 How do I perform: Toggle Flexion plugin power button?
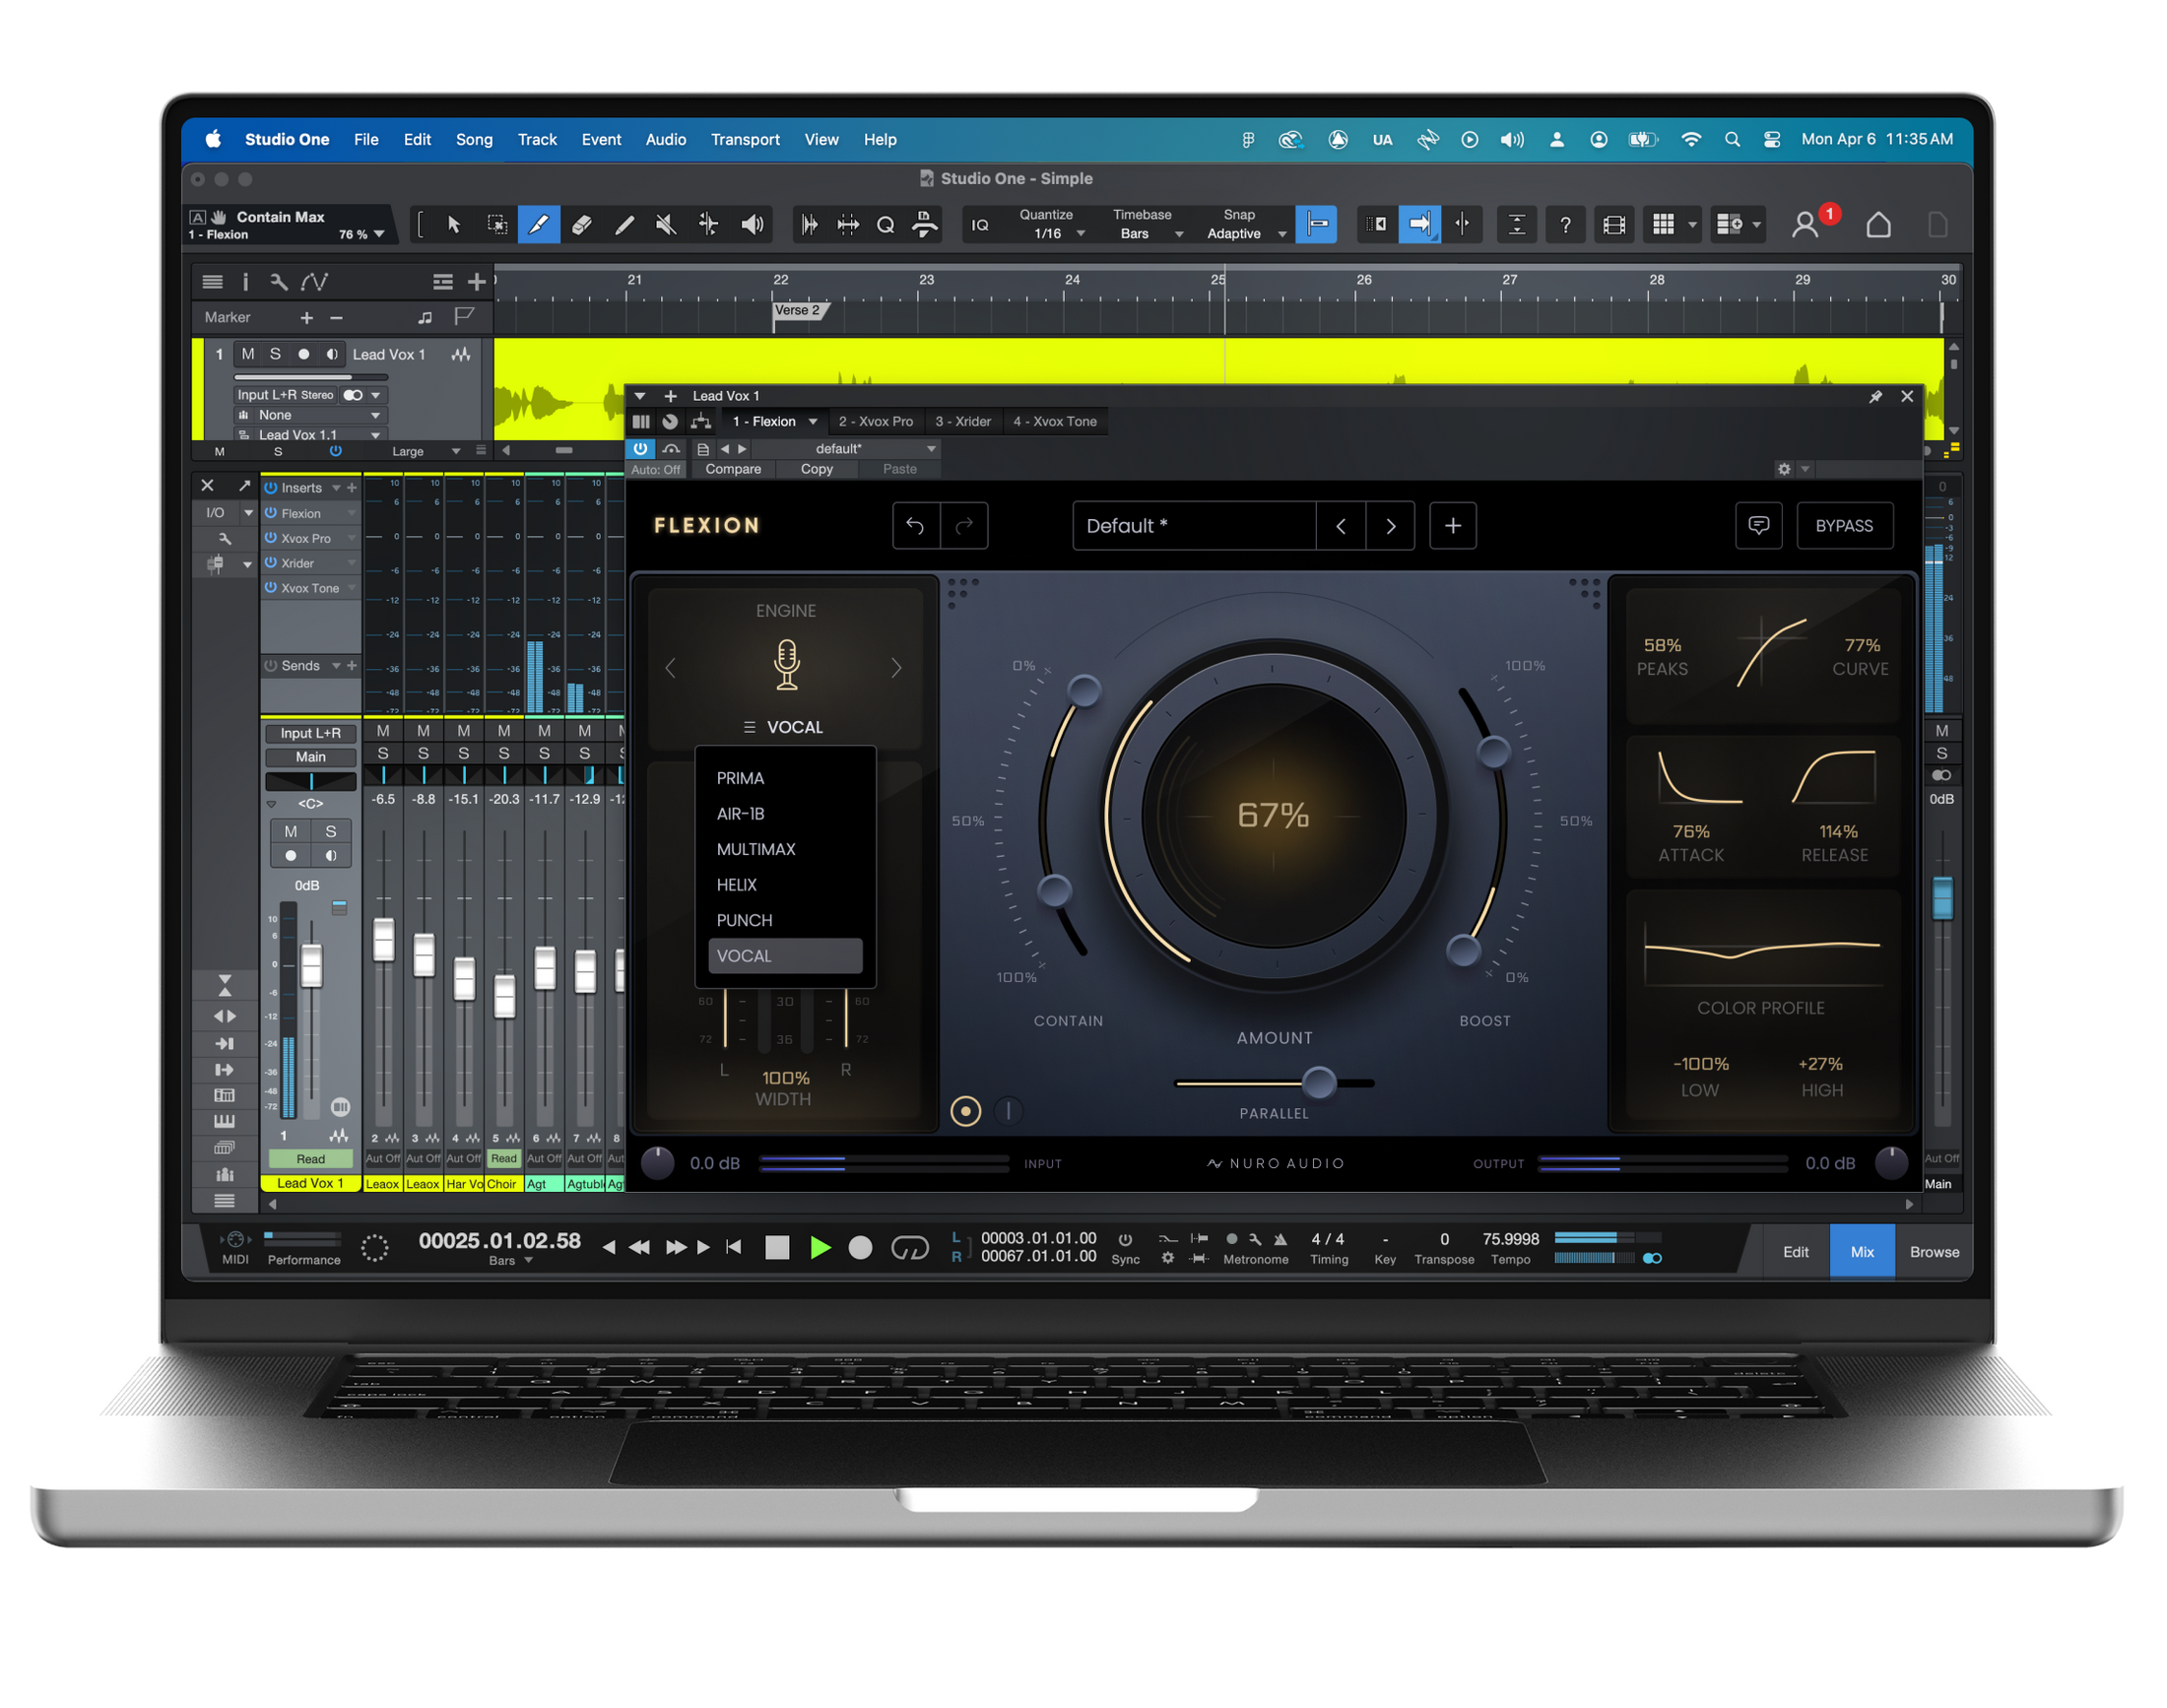pyautogui.click(x=640, y=449)
